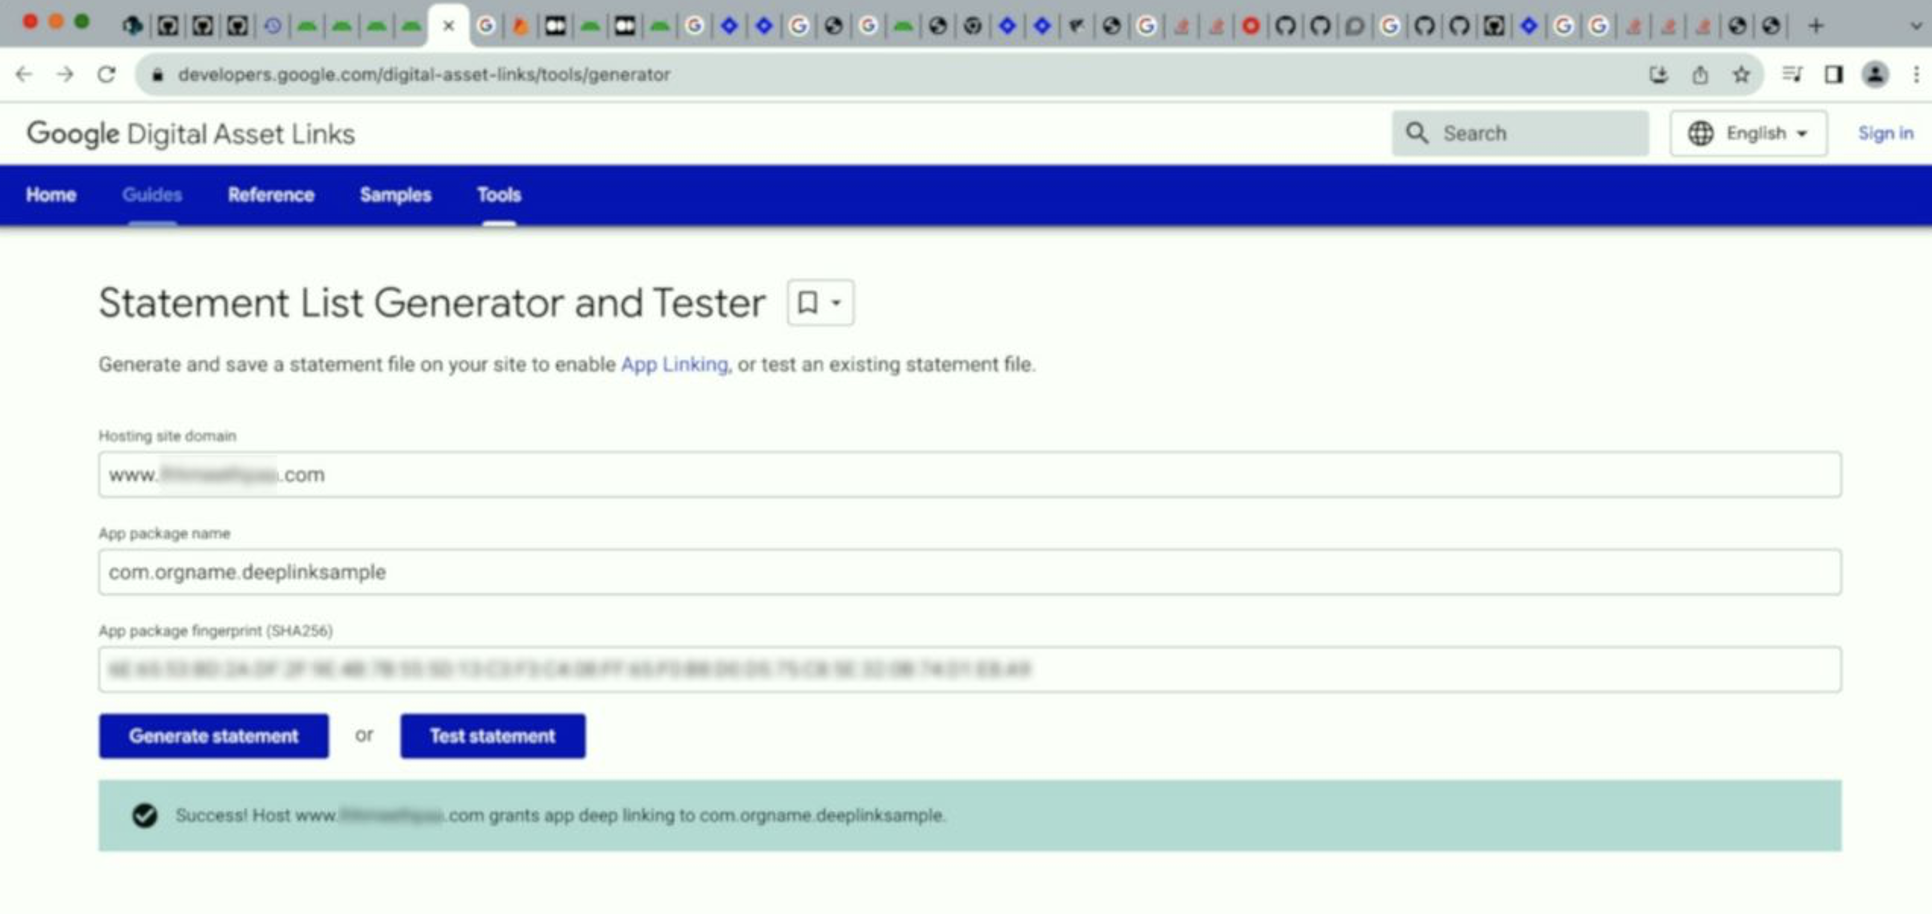
Task: Switch to the tab with the clock history icon
Action: [272, 26]
